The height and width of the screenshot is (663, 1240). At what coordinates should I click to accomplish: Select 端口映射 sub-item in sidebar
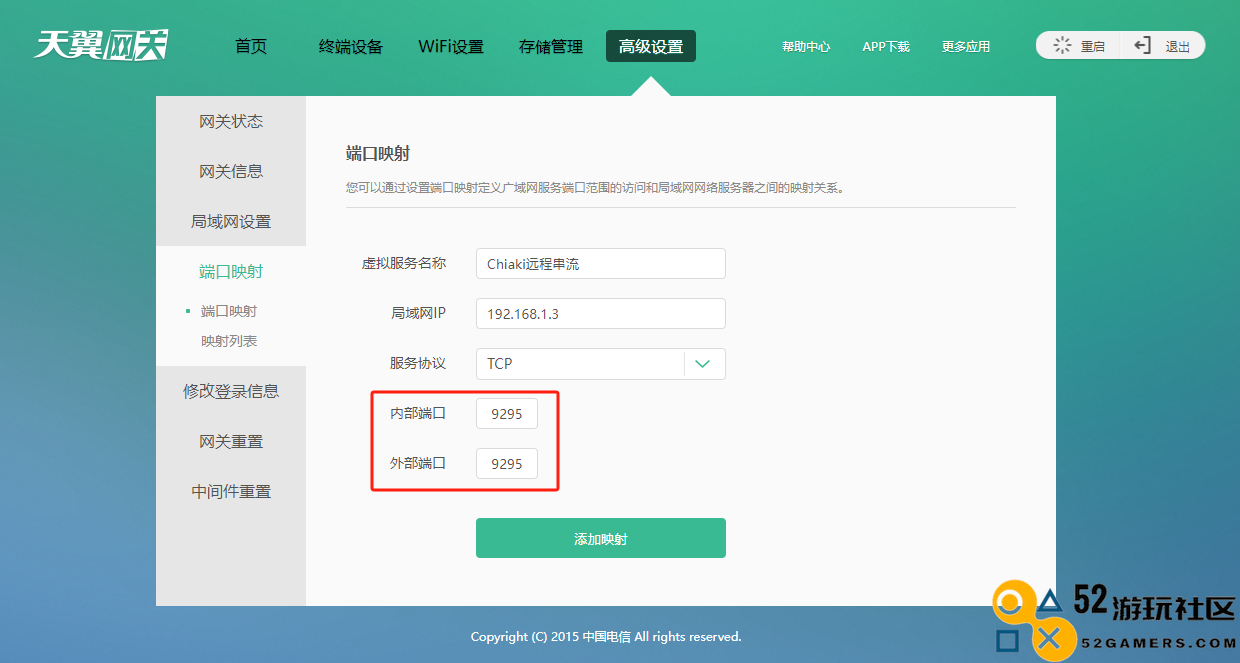[229, 311]
